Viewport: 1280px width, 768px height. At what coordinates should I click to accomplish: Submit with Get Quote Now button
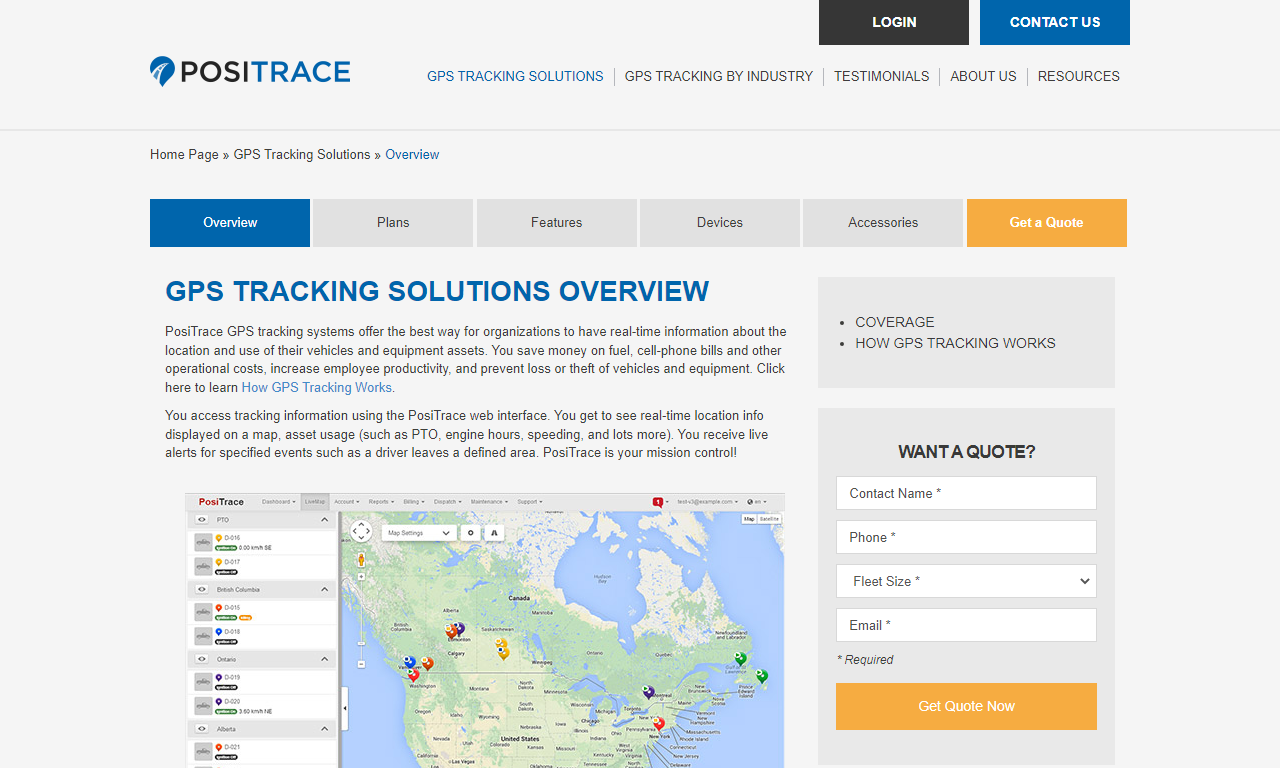966,706
